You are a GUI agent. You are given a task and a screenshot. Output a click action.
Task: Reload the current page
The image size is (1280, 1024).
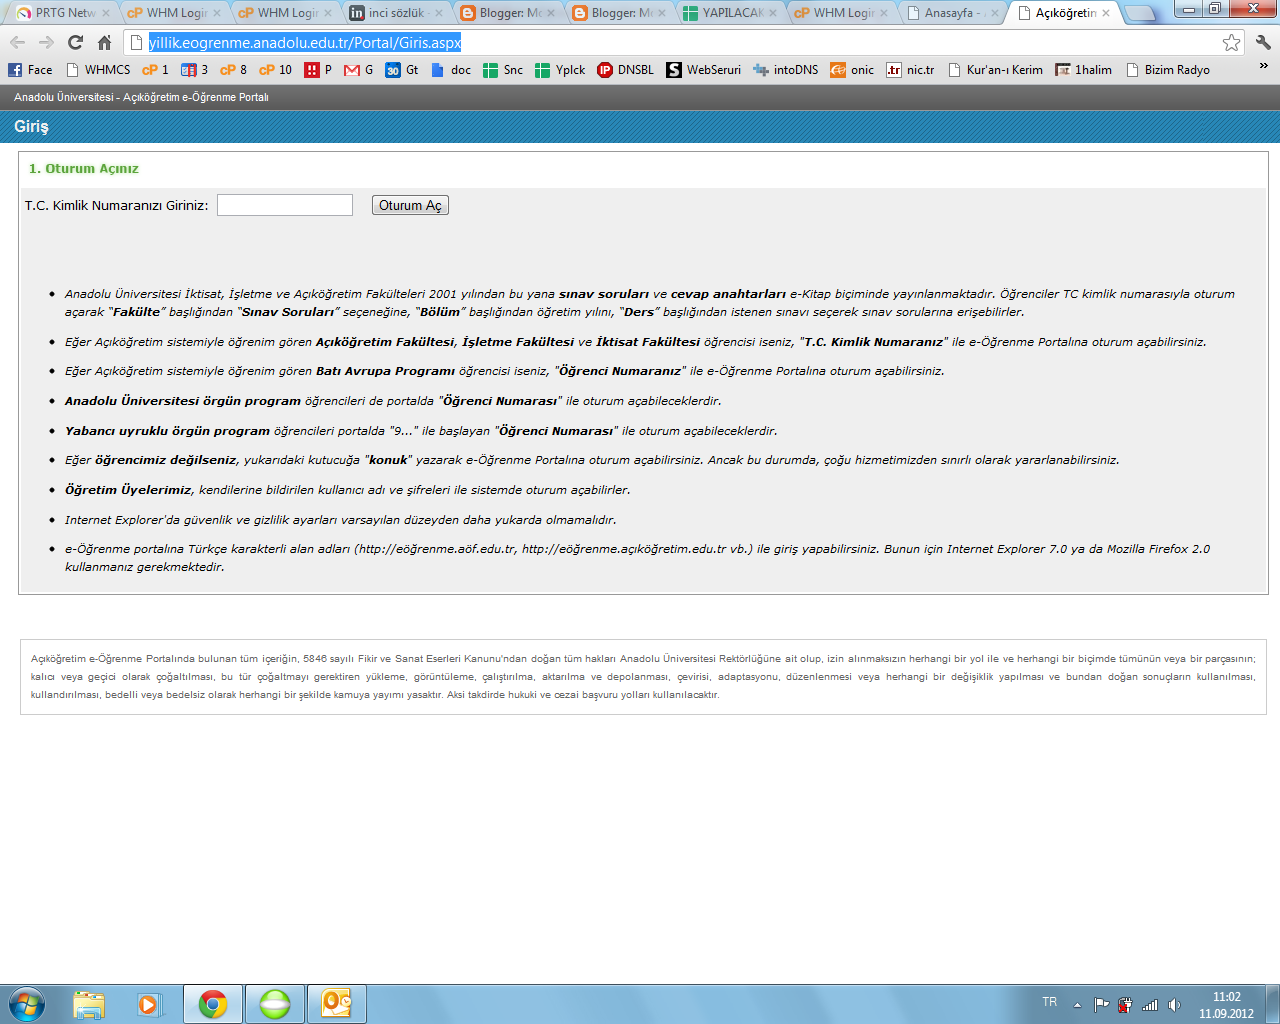[x=75, y=42]
